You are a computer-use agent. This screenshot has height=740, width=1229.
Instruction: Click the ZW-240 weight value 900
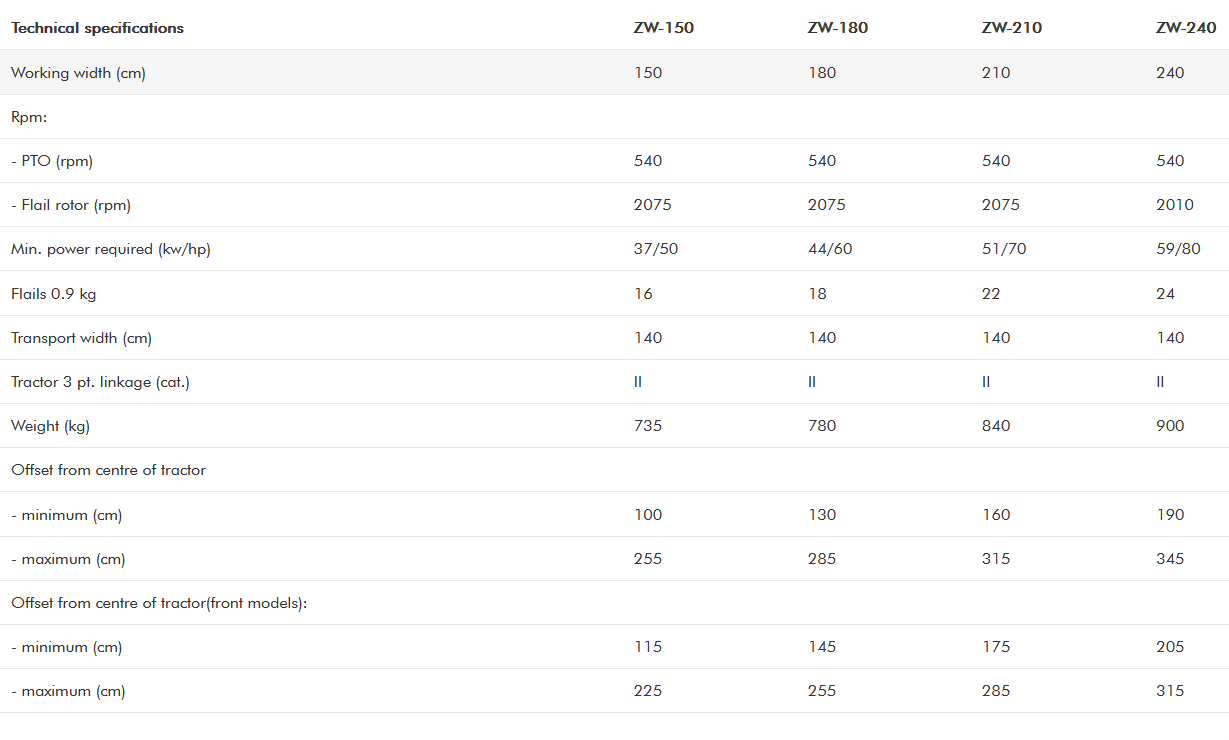click(x=1170, y=426)
